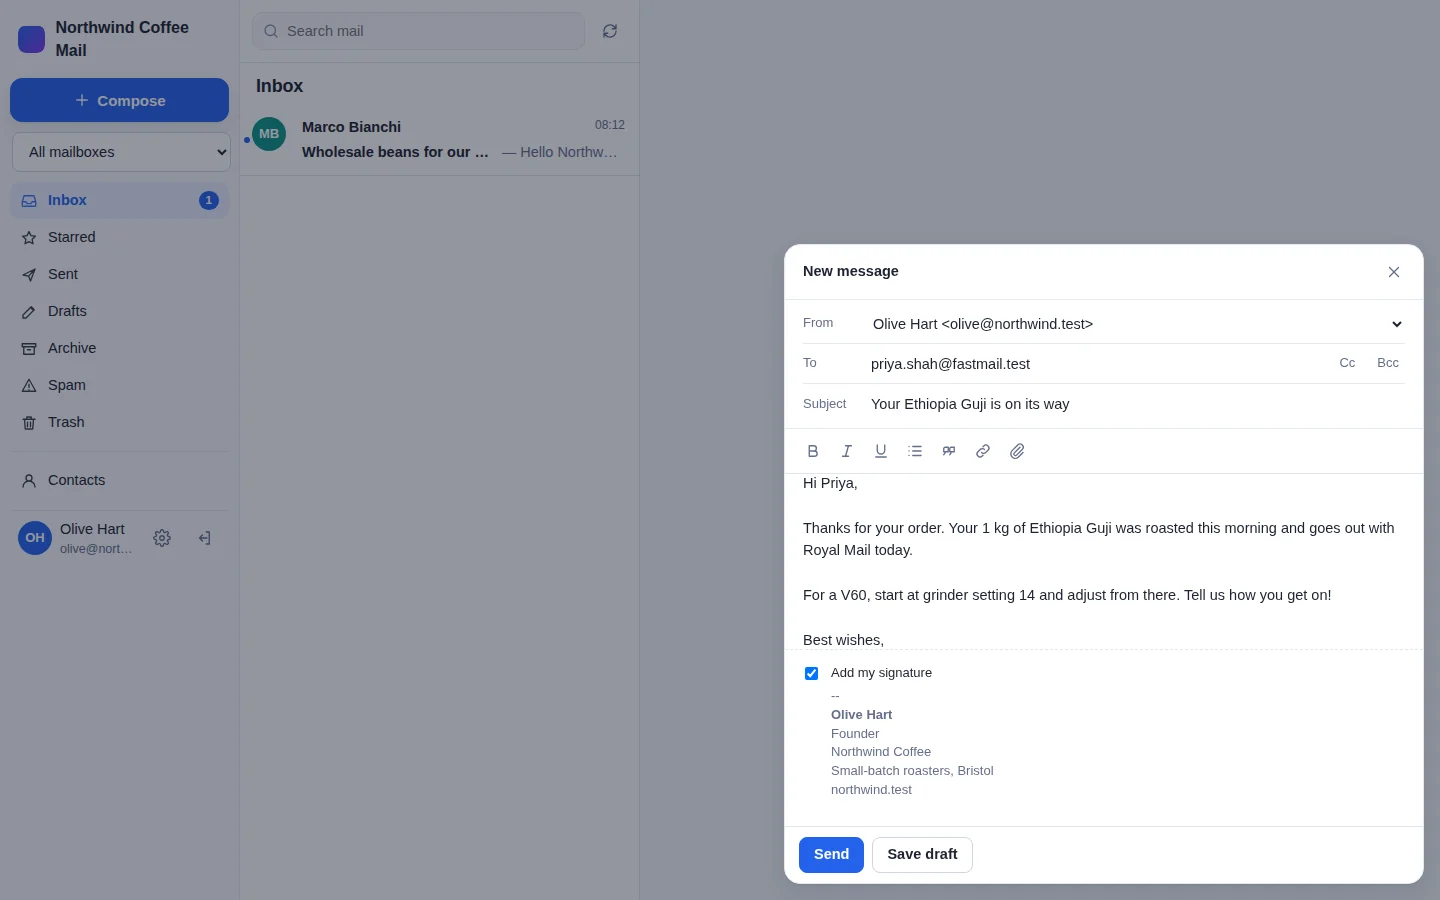Open settings via the gear icon
This screenshot has height=900, width=1440.
pos(162,538)
